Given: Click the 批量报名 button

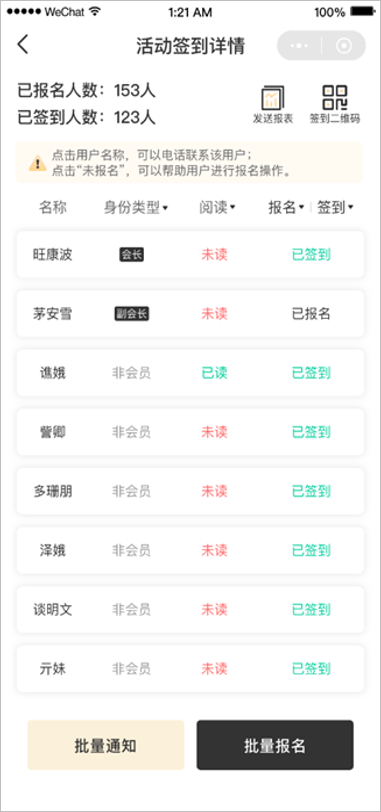Looking at the screenshot, I should tap(275, 745).
